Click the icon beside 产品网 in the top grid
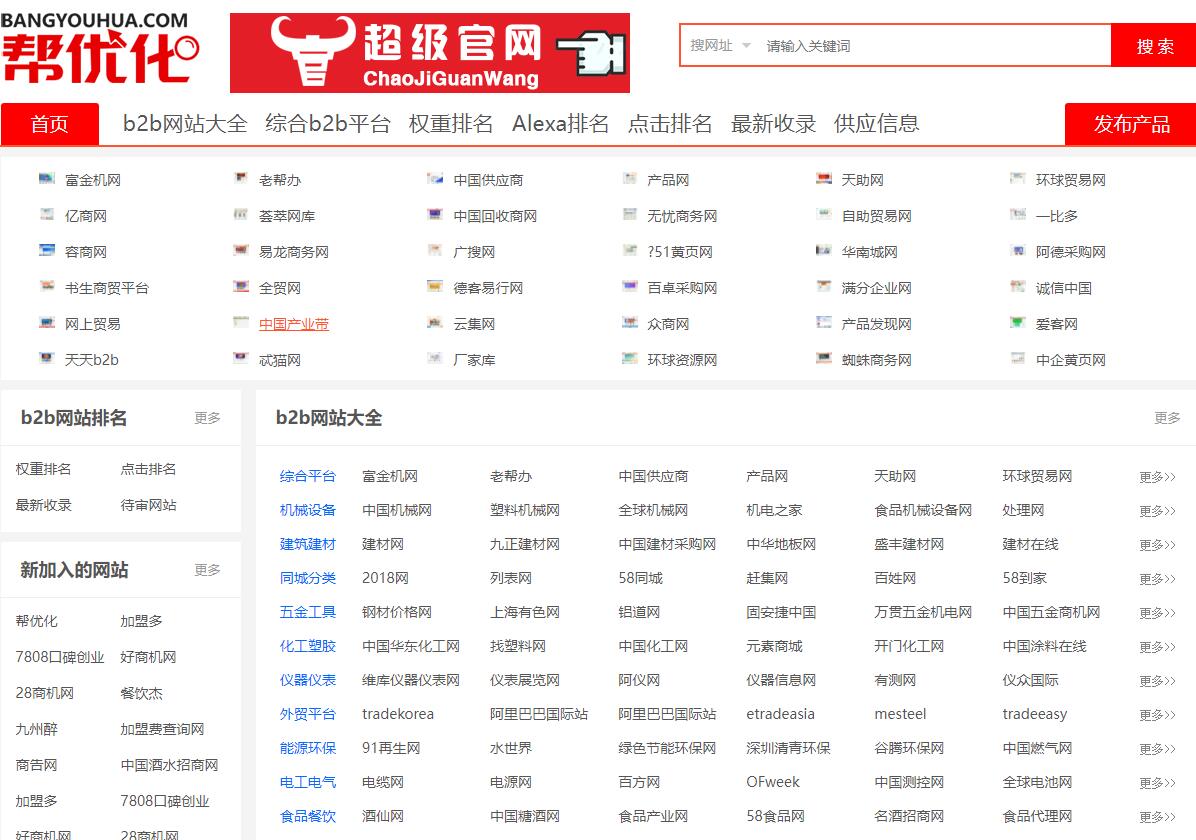The width and height of the screenshot is (1196, 840). 629,179
